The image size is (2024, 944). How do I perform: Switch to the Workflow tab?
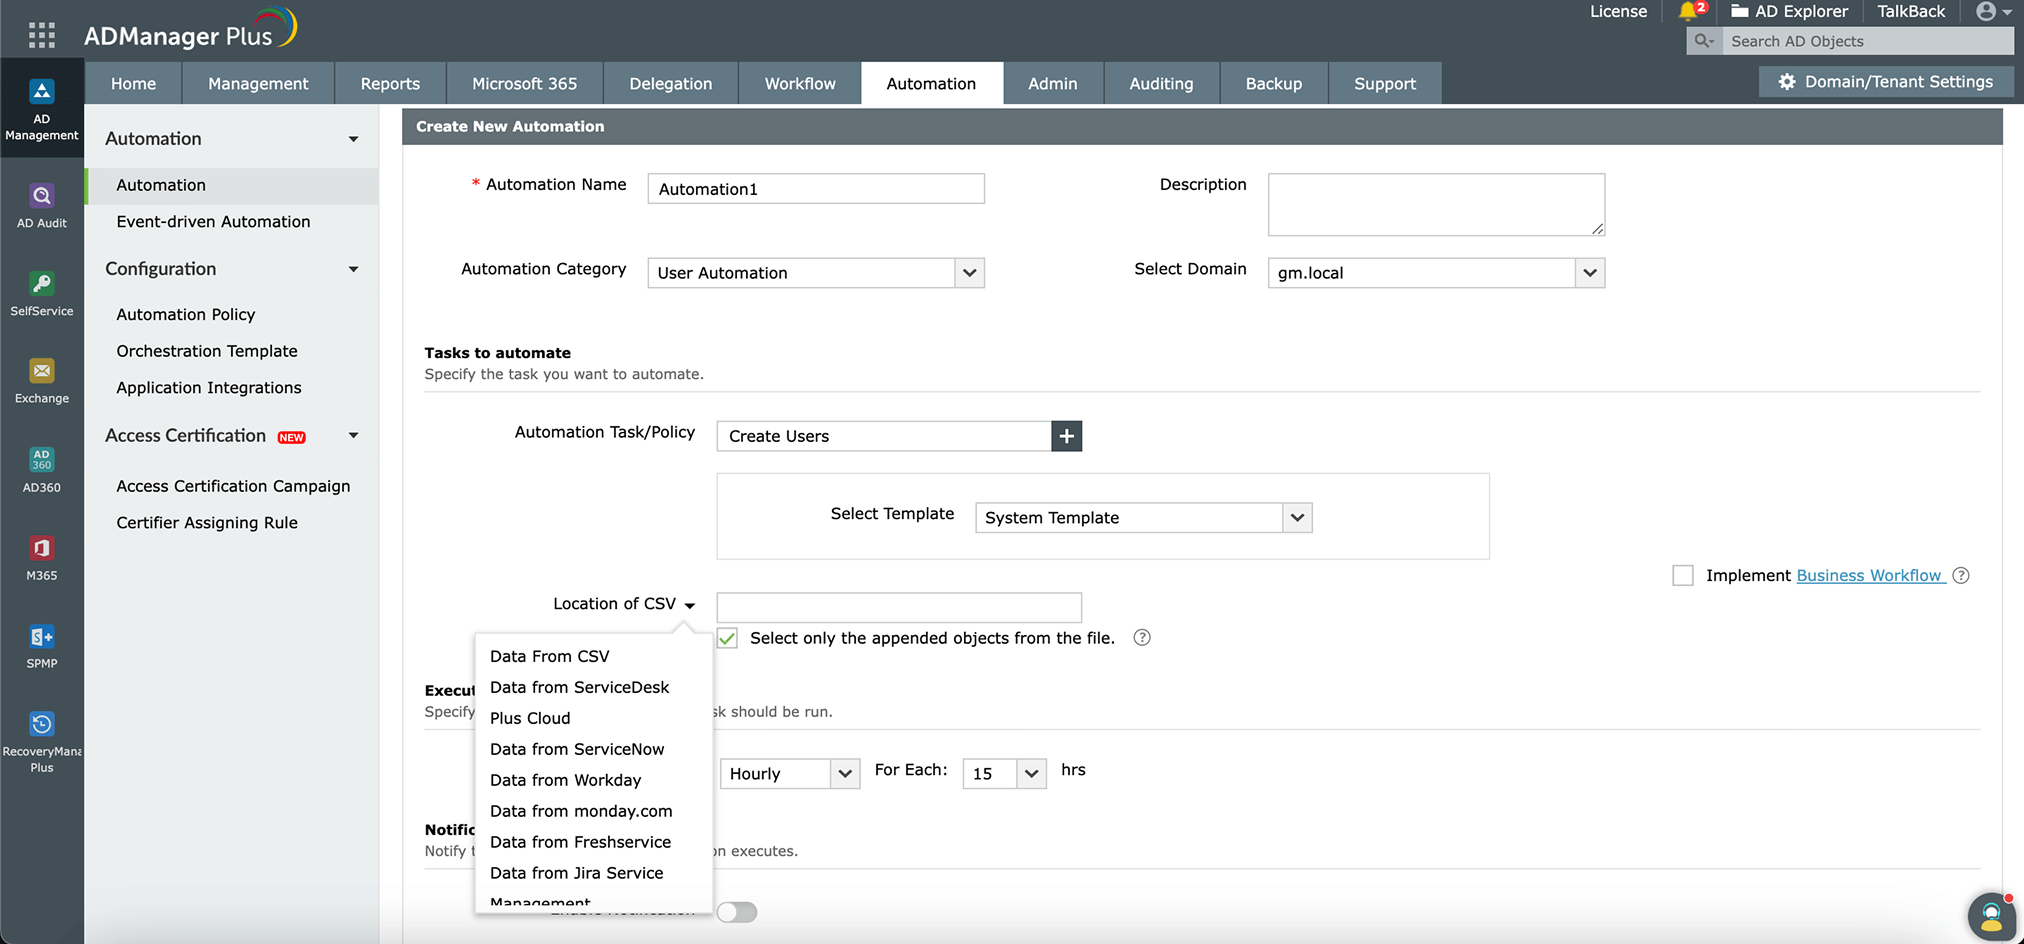[x=800, y=84]
